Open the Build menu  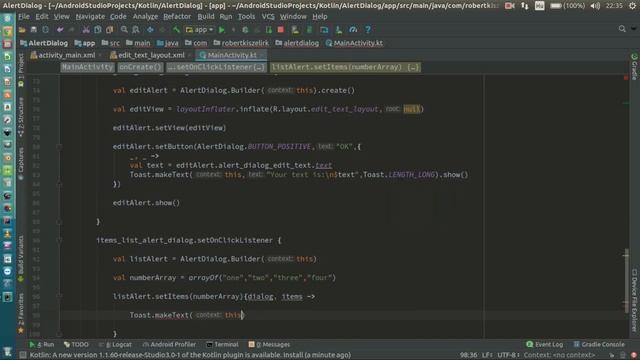(206, 17)
